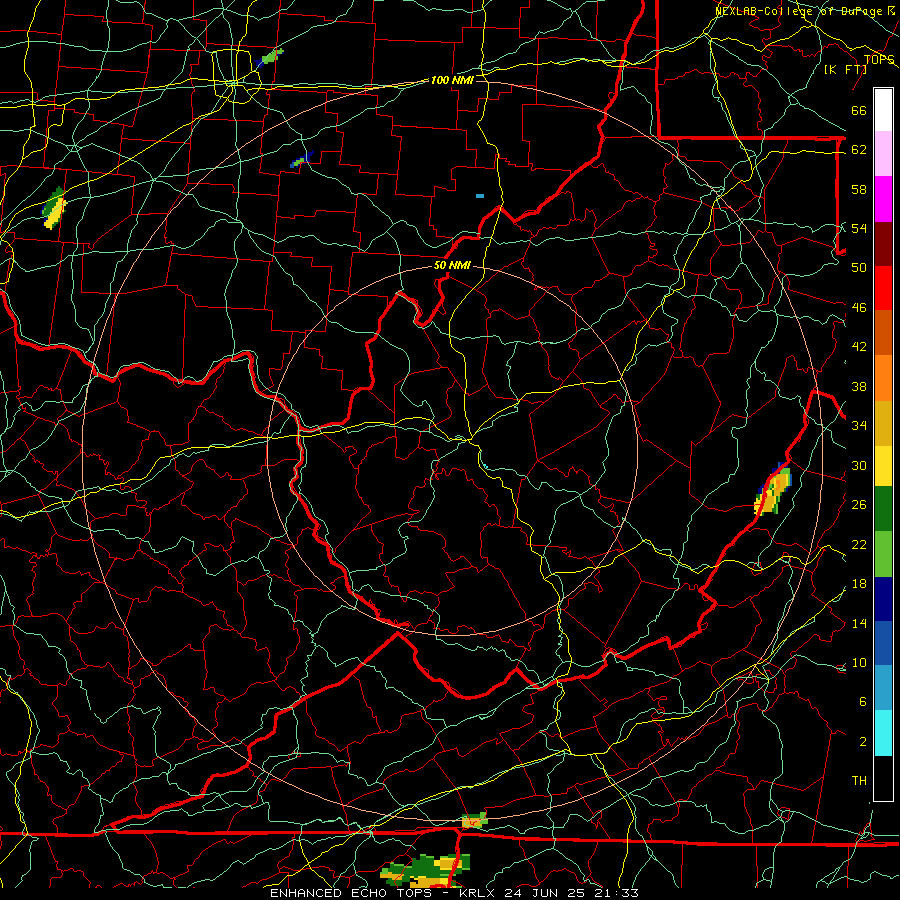Screen dimensions: 900x900
Task: Click the large green echo cluster at bottom
Action: pyautogui.click(x=426, y=871)
